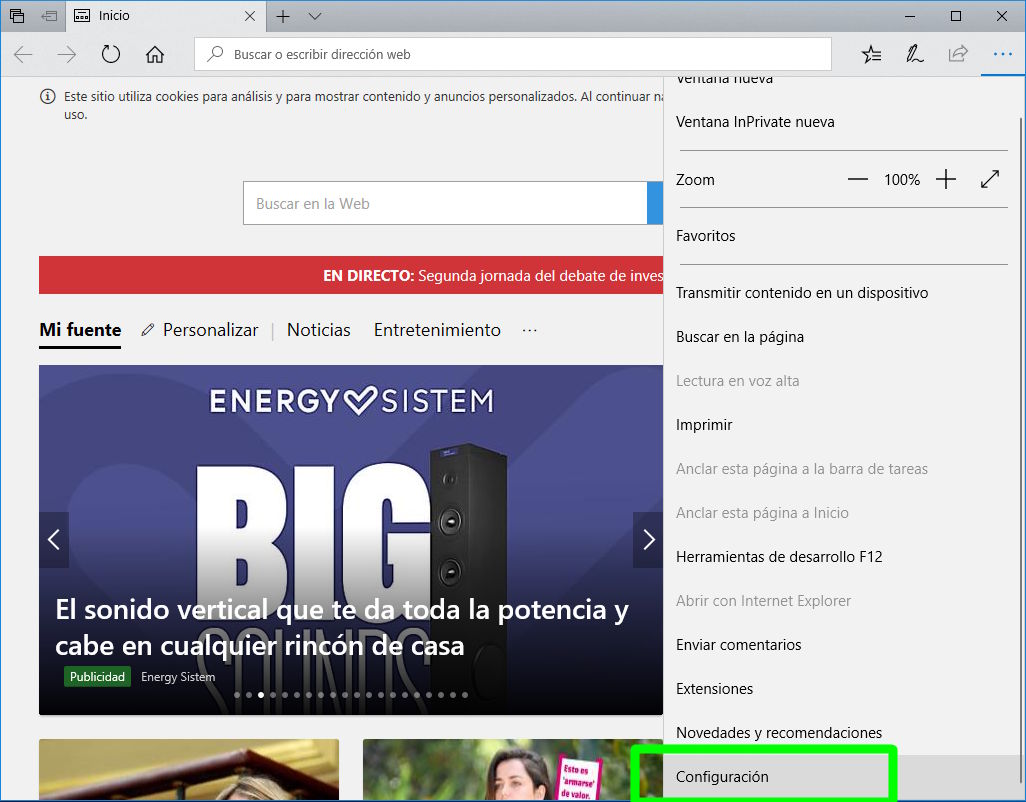This screenshot has height=802, width=1026.
Task: Open Extensiones from the menu
Action: point(714,689)
